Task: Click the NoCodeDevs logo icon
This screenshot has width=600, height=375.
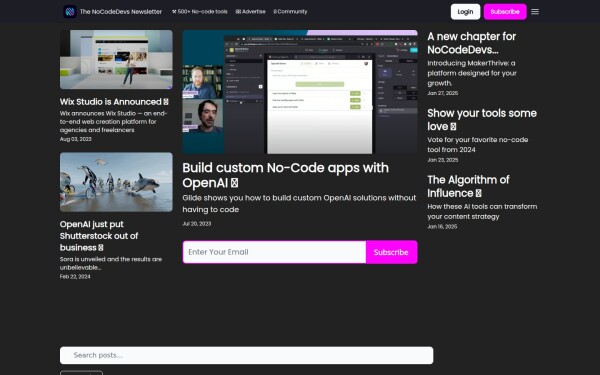Action: coord(70,11)
